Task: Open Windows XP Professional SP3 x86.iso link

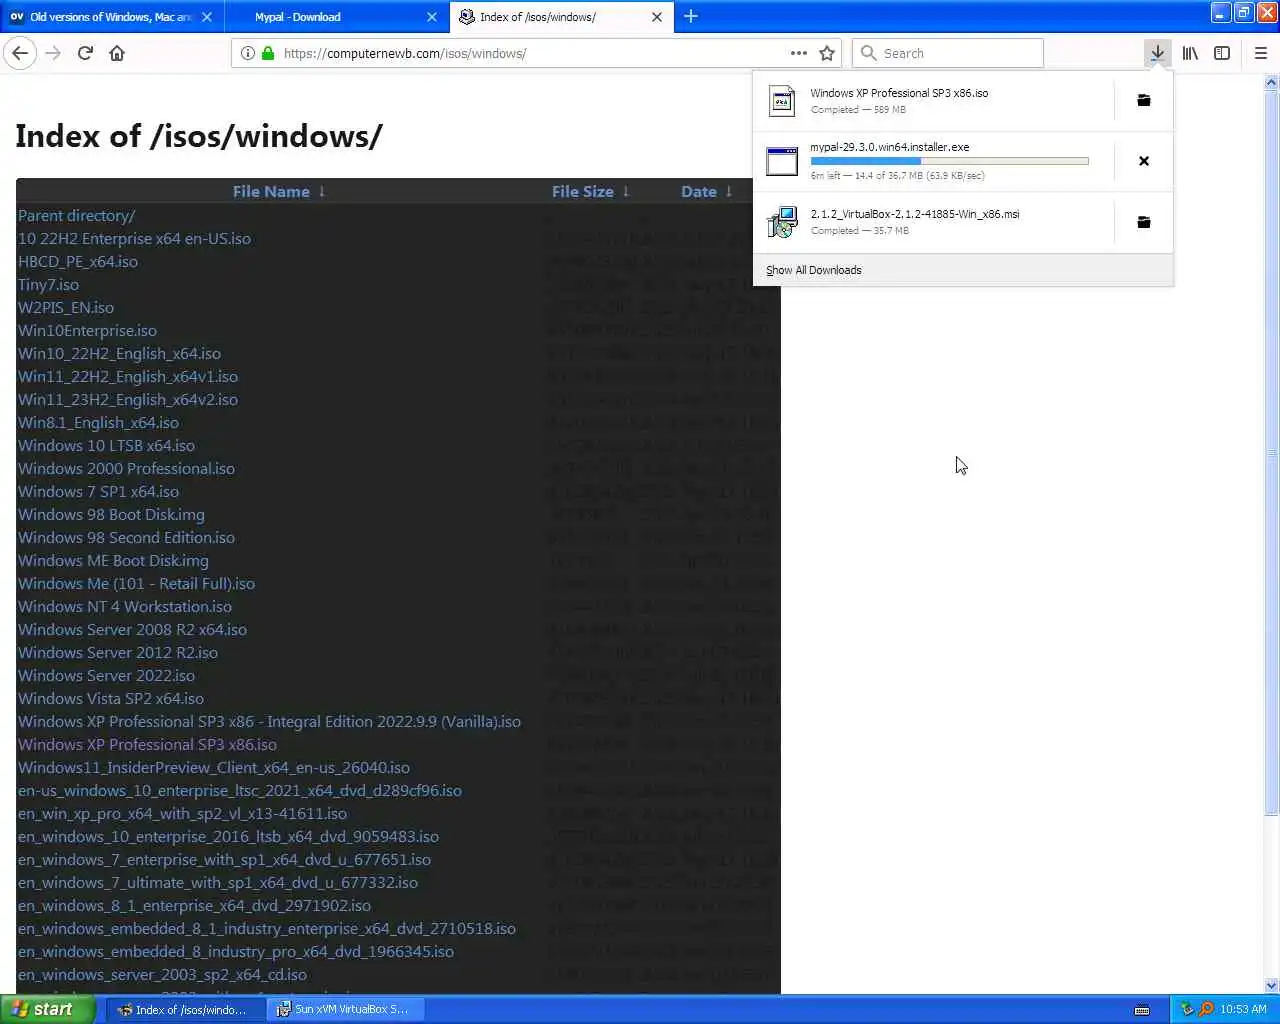Action: (147, 744)
